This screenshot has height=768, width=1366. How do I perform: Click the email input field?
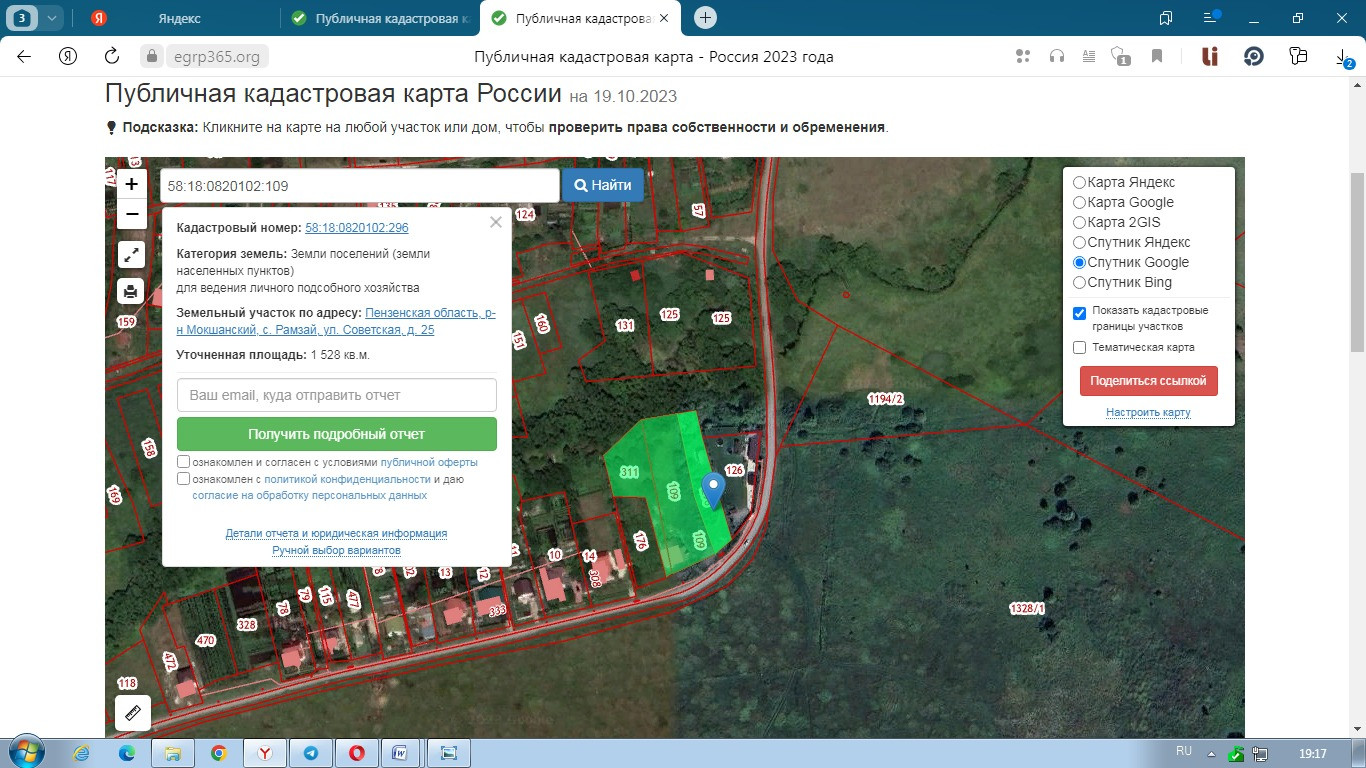(336, 395)
